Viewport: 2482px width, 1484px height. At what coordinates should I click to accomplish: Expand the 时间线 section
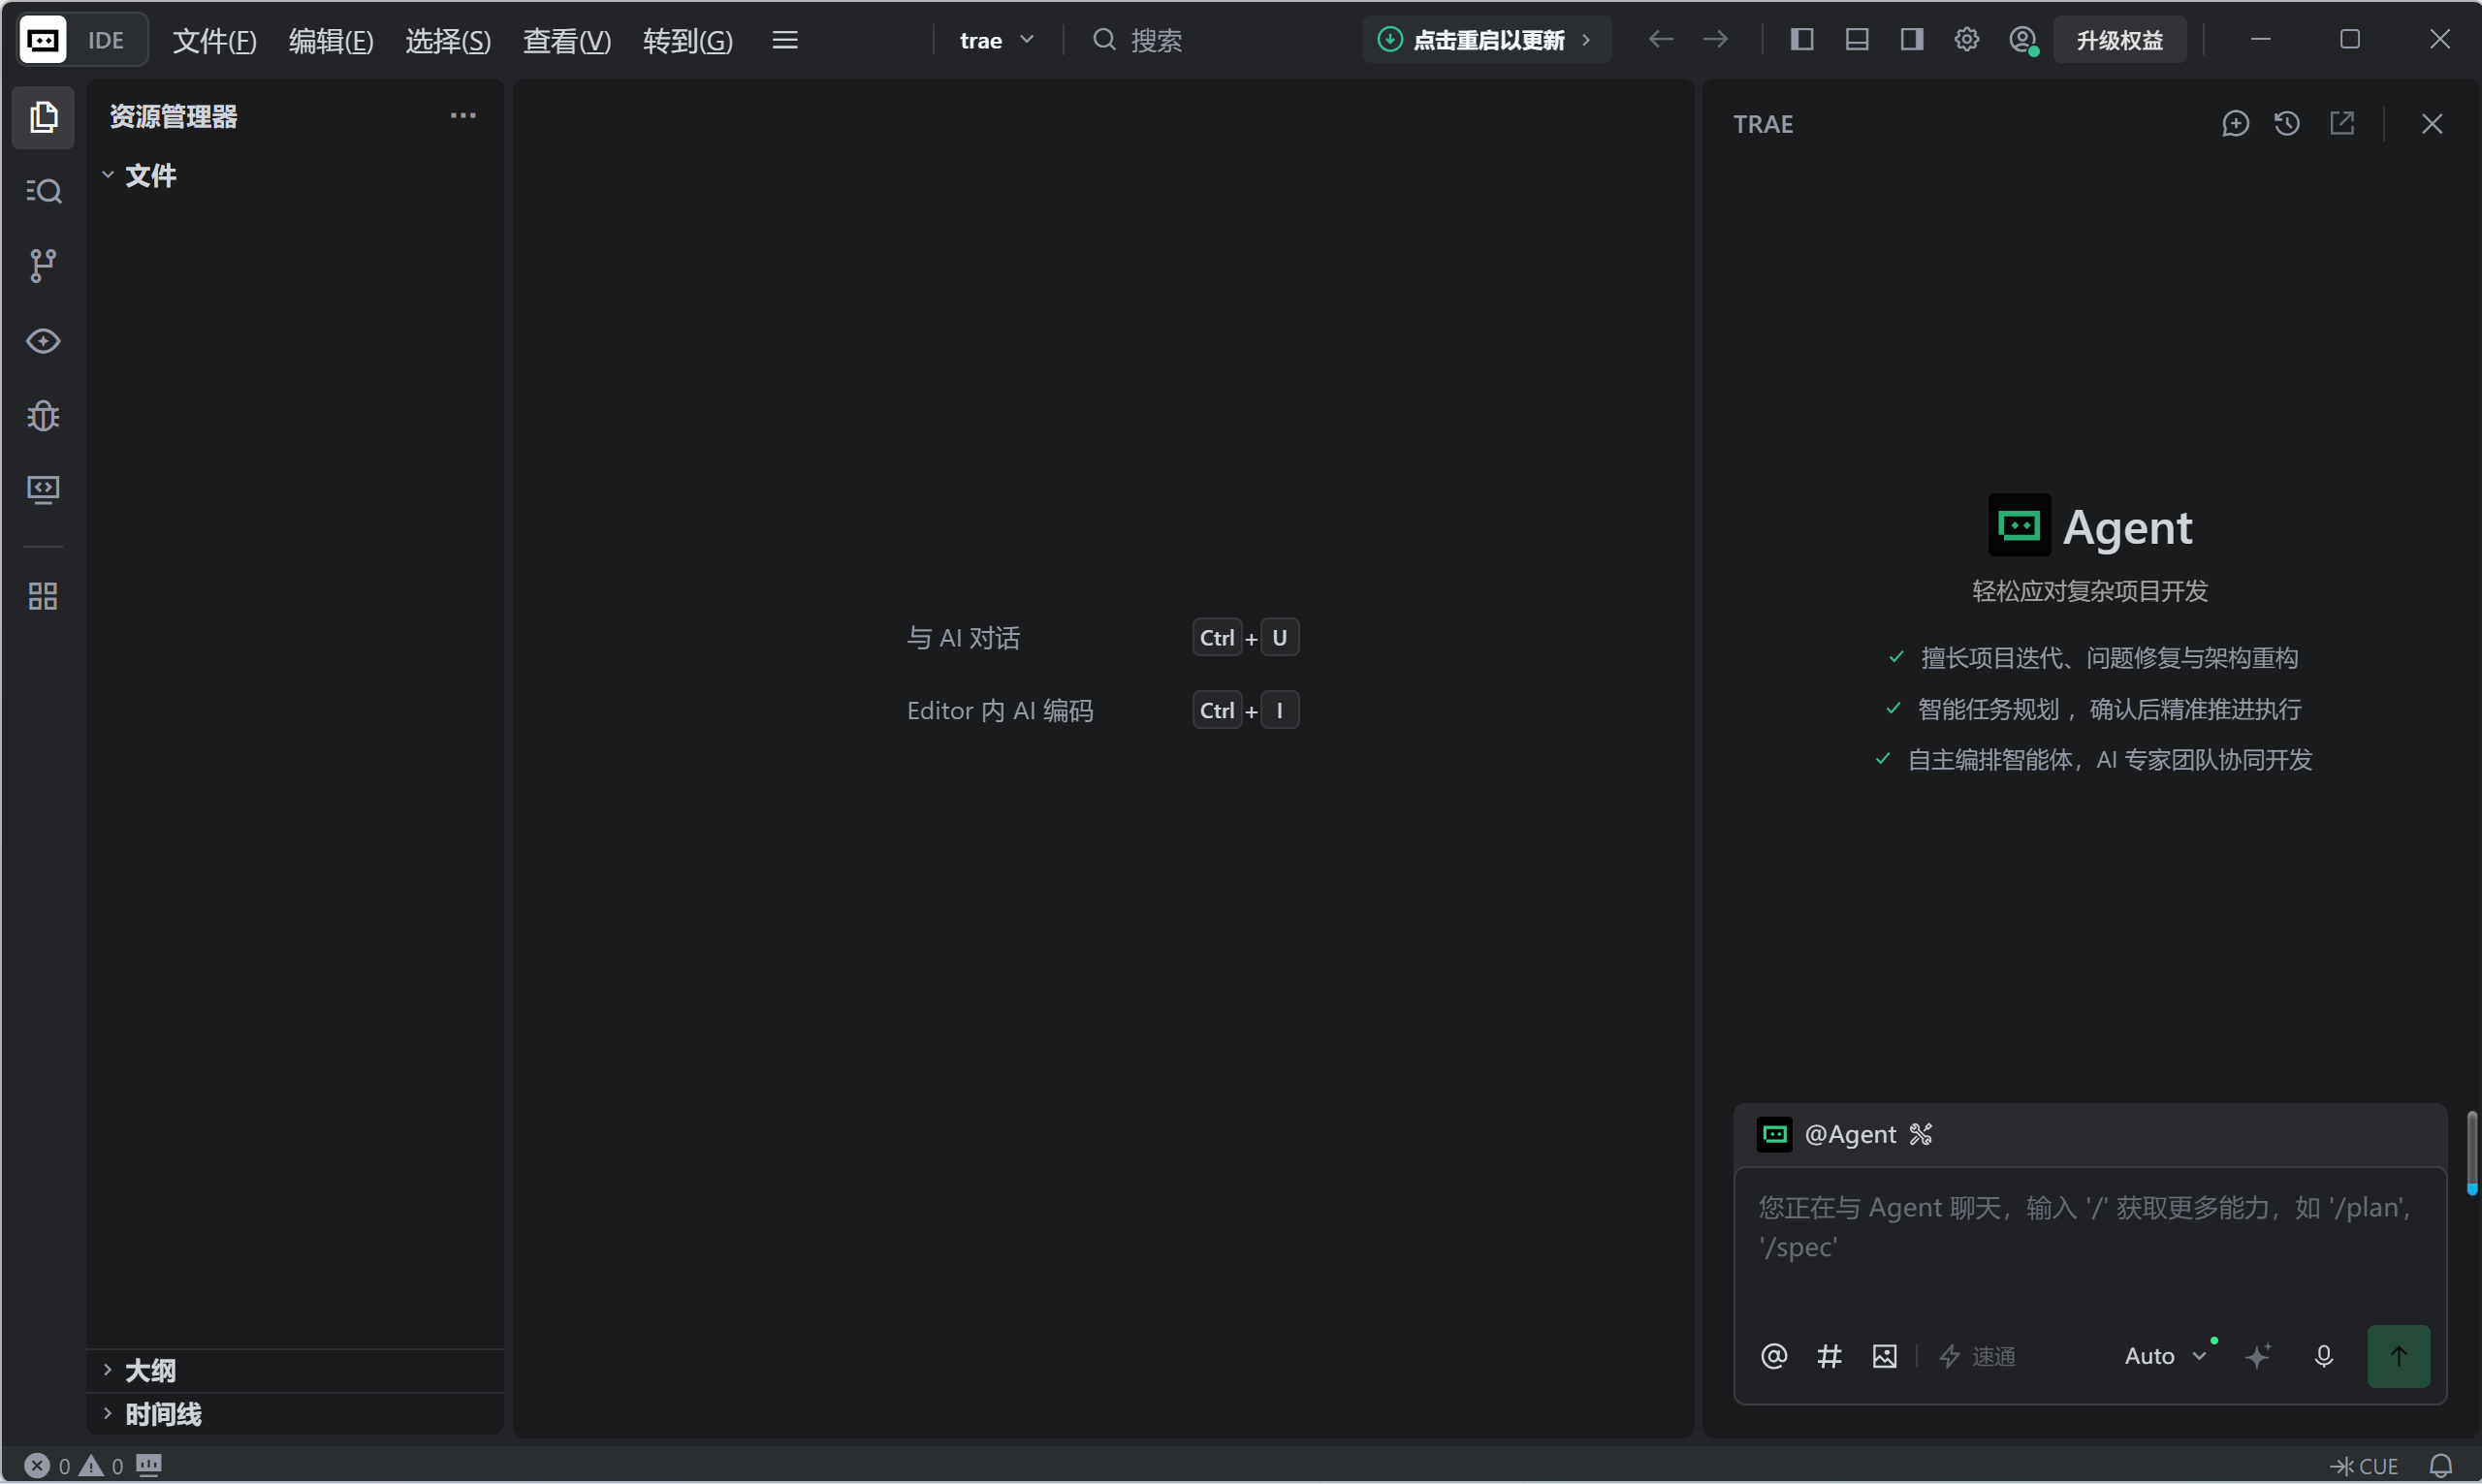pos(163,1414)
